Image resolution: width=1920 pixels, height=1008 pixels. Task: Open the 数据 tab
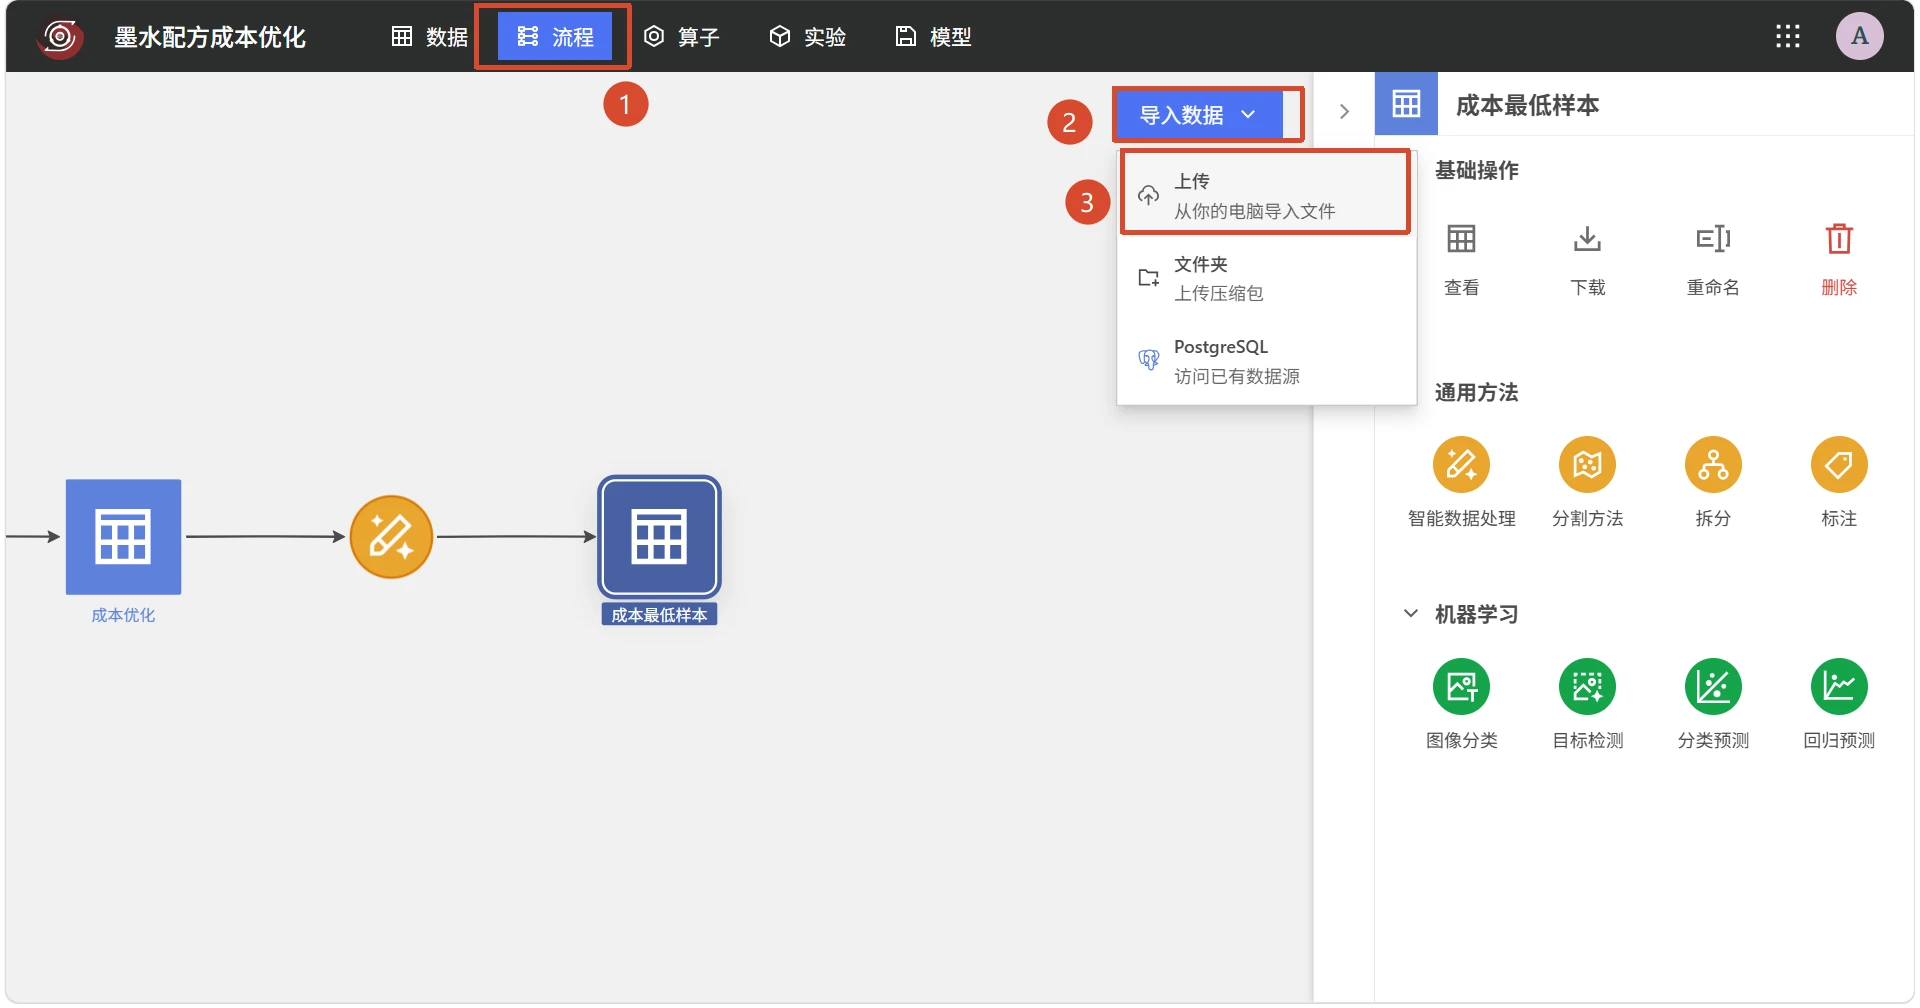click(429, 37)
